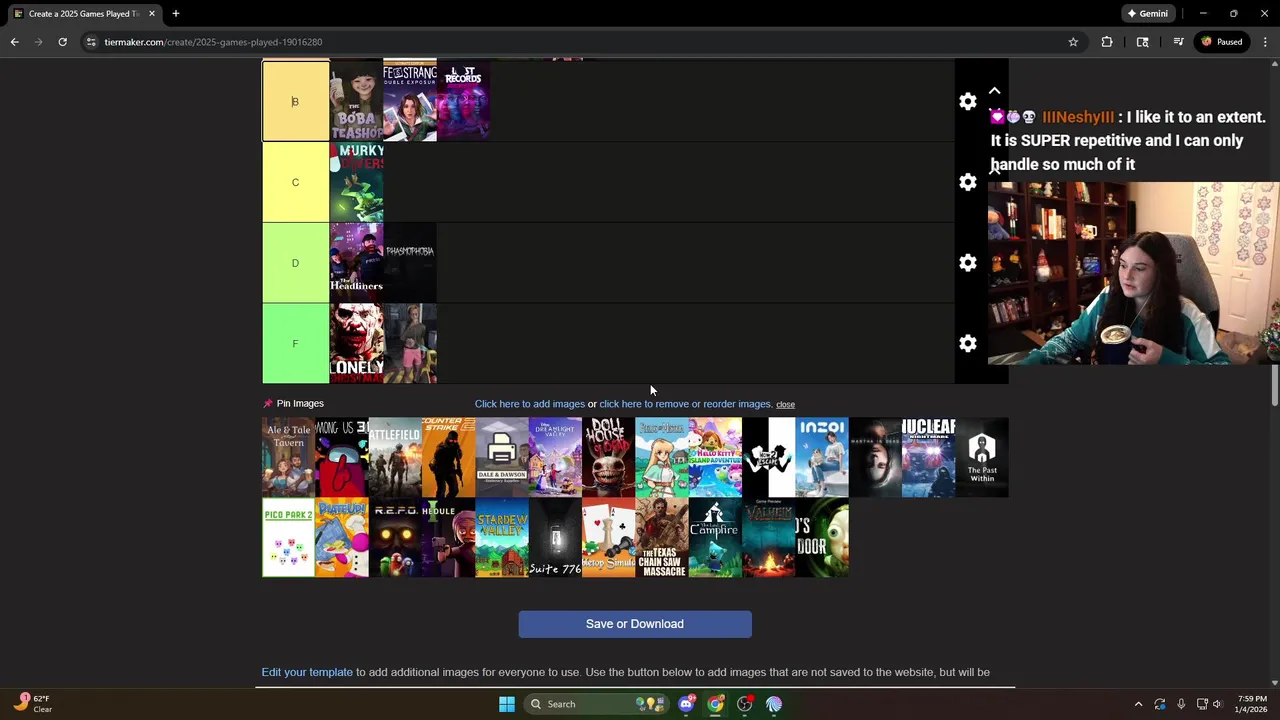Select the Phasmophobia image in tier D
The width and height of the screenshot is (1280, 720).
[x=410, y=263]
